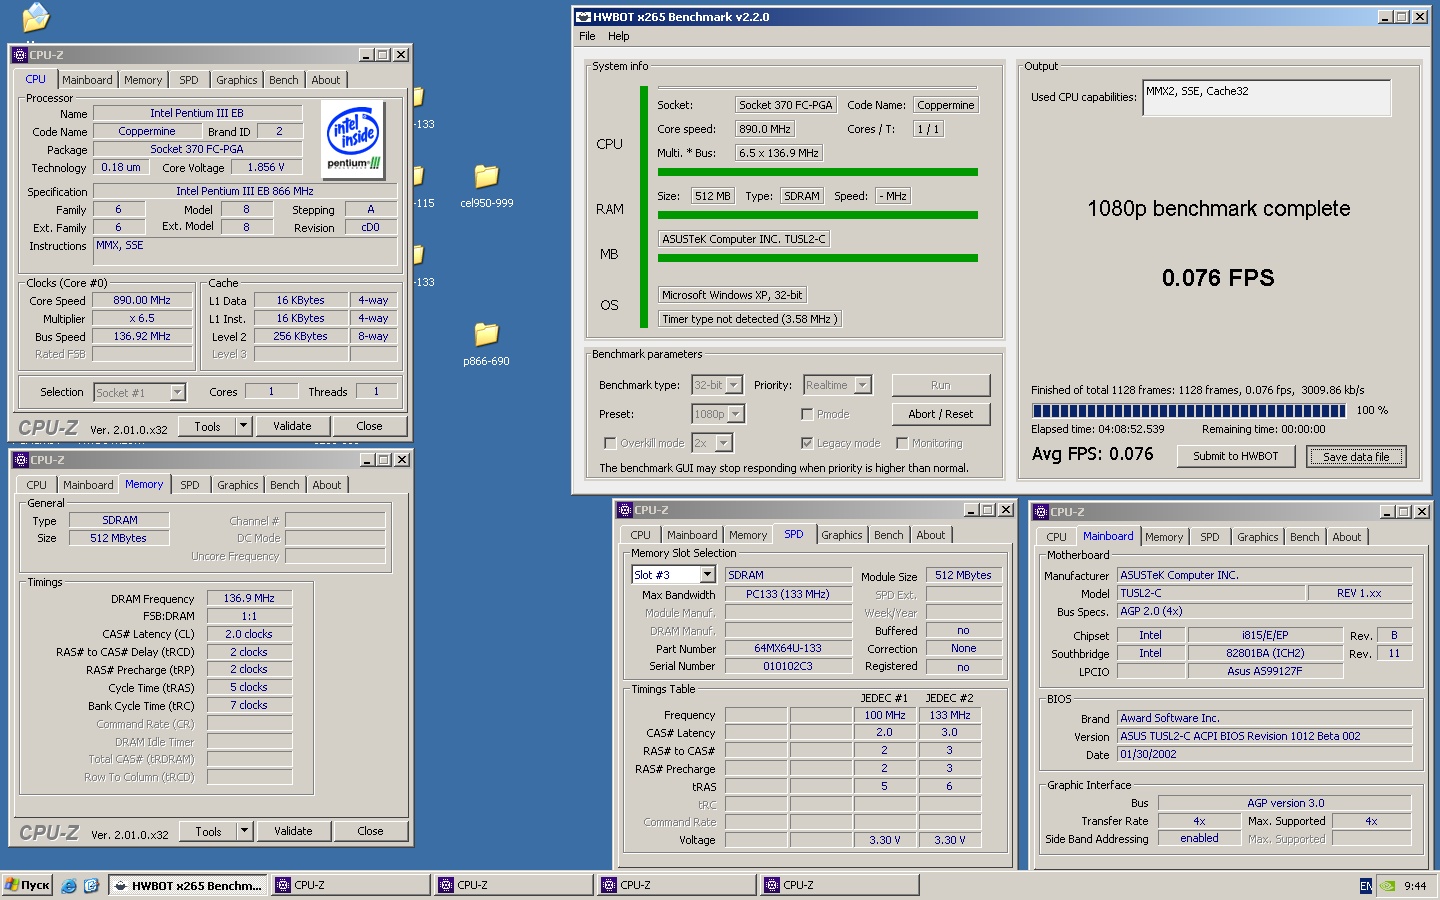
Task: Open the Slot #3 memory slot dropdown
Action: (x=708, y=575)
